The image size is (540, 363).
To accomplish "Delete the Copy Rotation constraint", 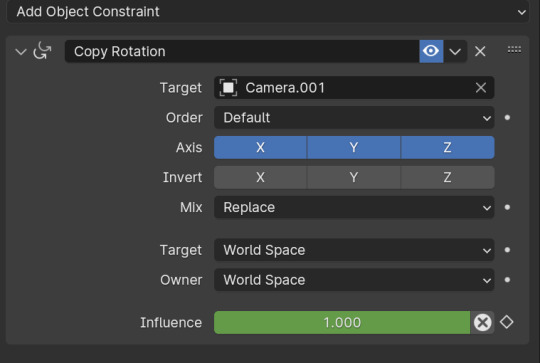I will [480, 52].
